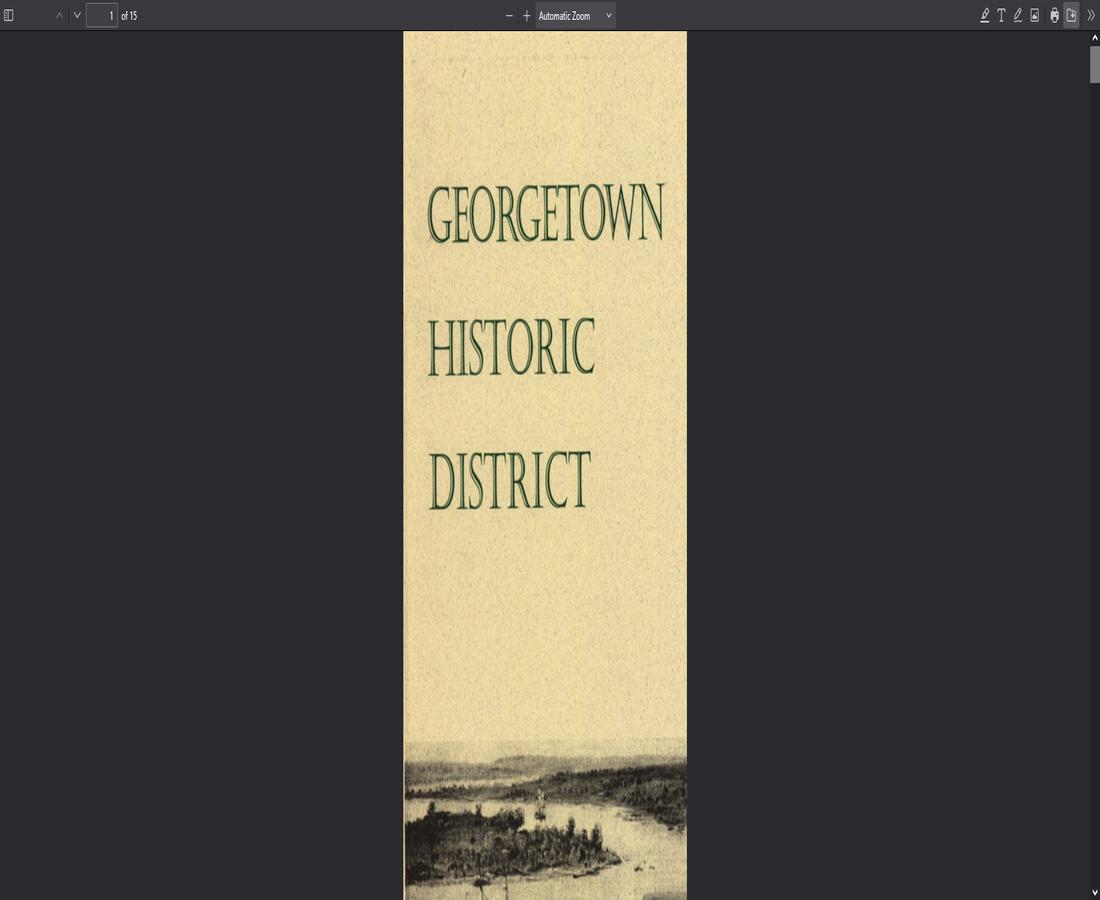Select the add text annotation tool
Image resolution: width=1100 pixels, height=900 pixels.
click(1001, 15)
